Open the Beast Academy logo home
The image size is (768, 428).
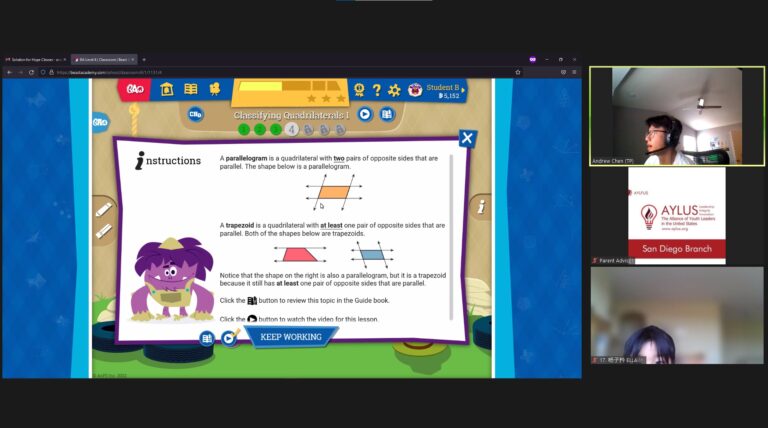point(134,89)
